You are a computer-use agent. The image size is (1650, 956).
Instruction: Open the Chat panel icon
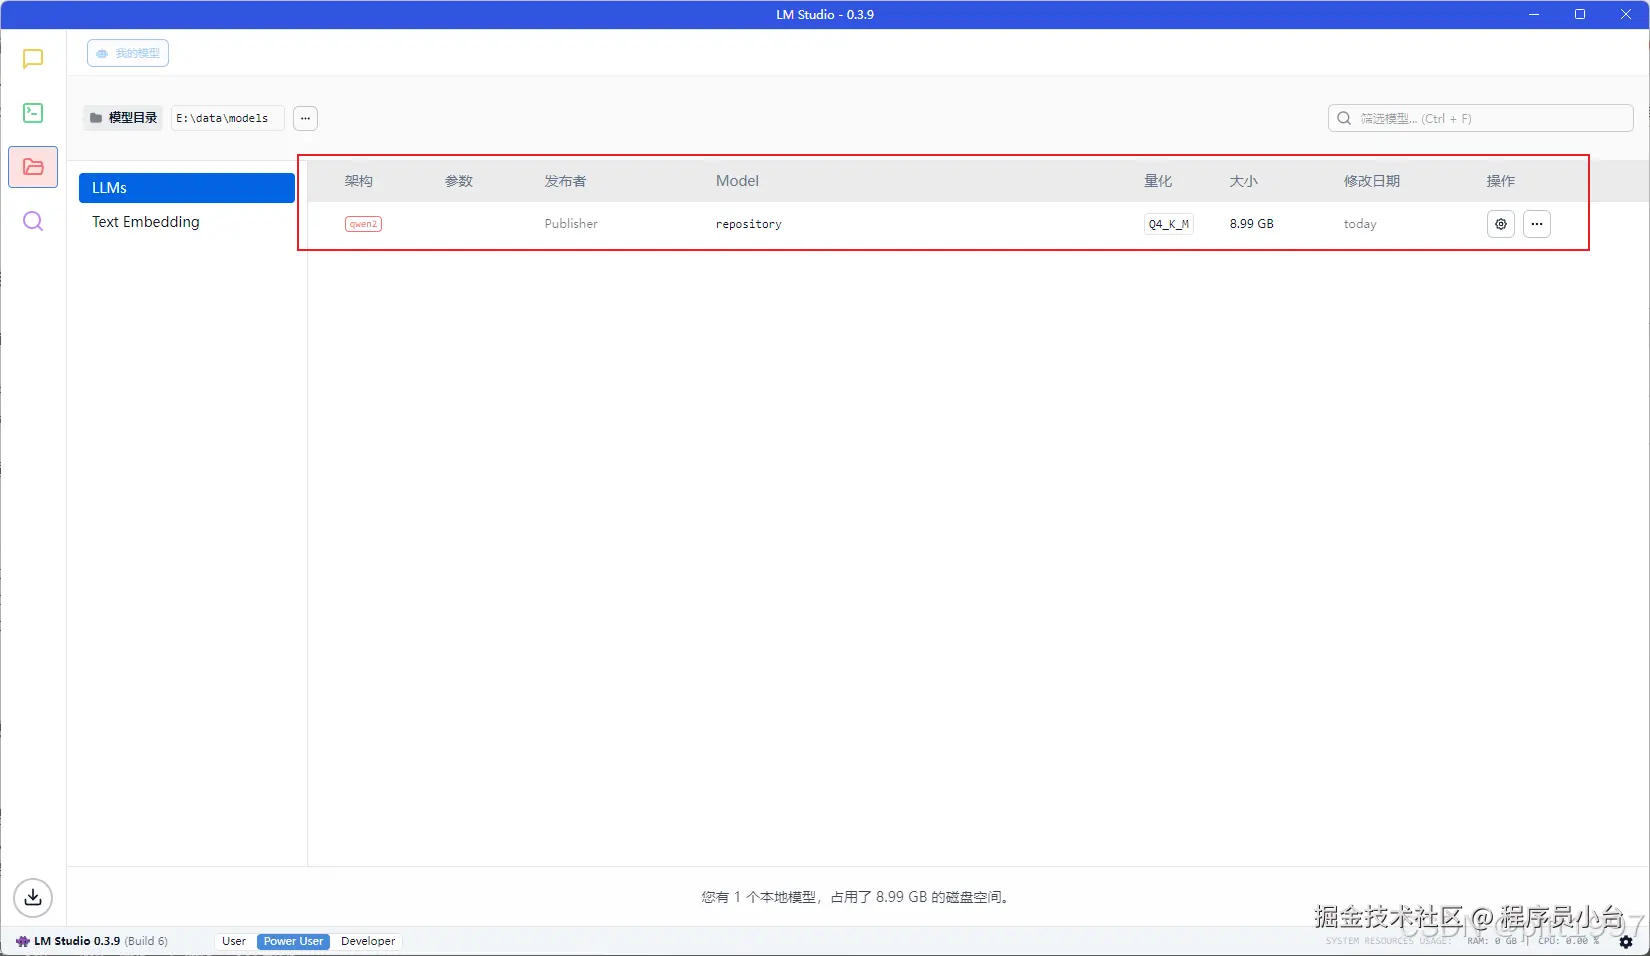32,59
